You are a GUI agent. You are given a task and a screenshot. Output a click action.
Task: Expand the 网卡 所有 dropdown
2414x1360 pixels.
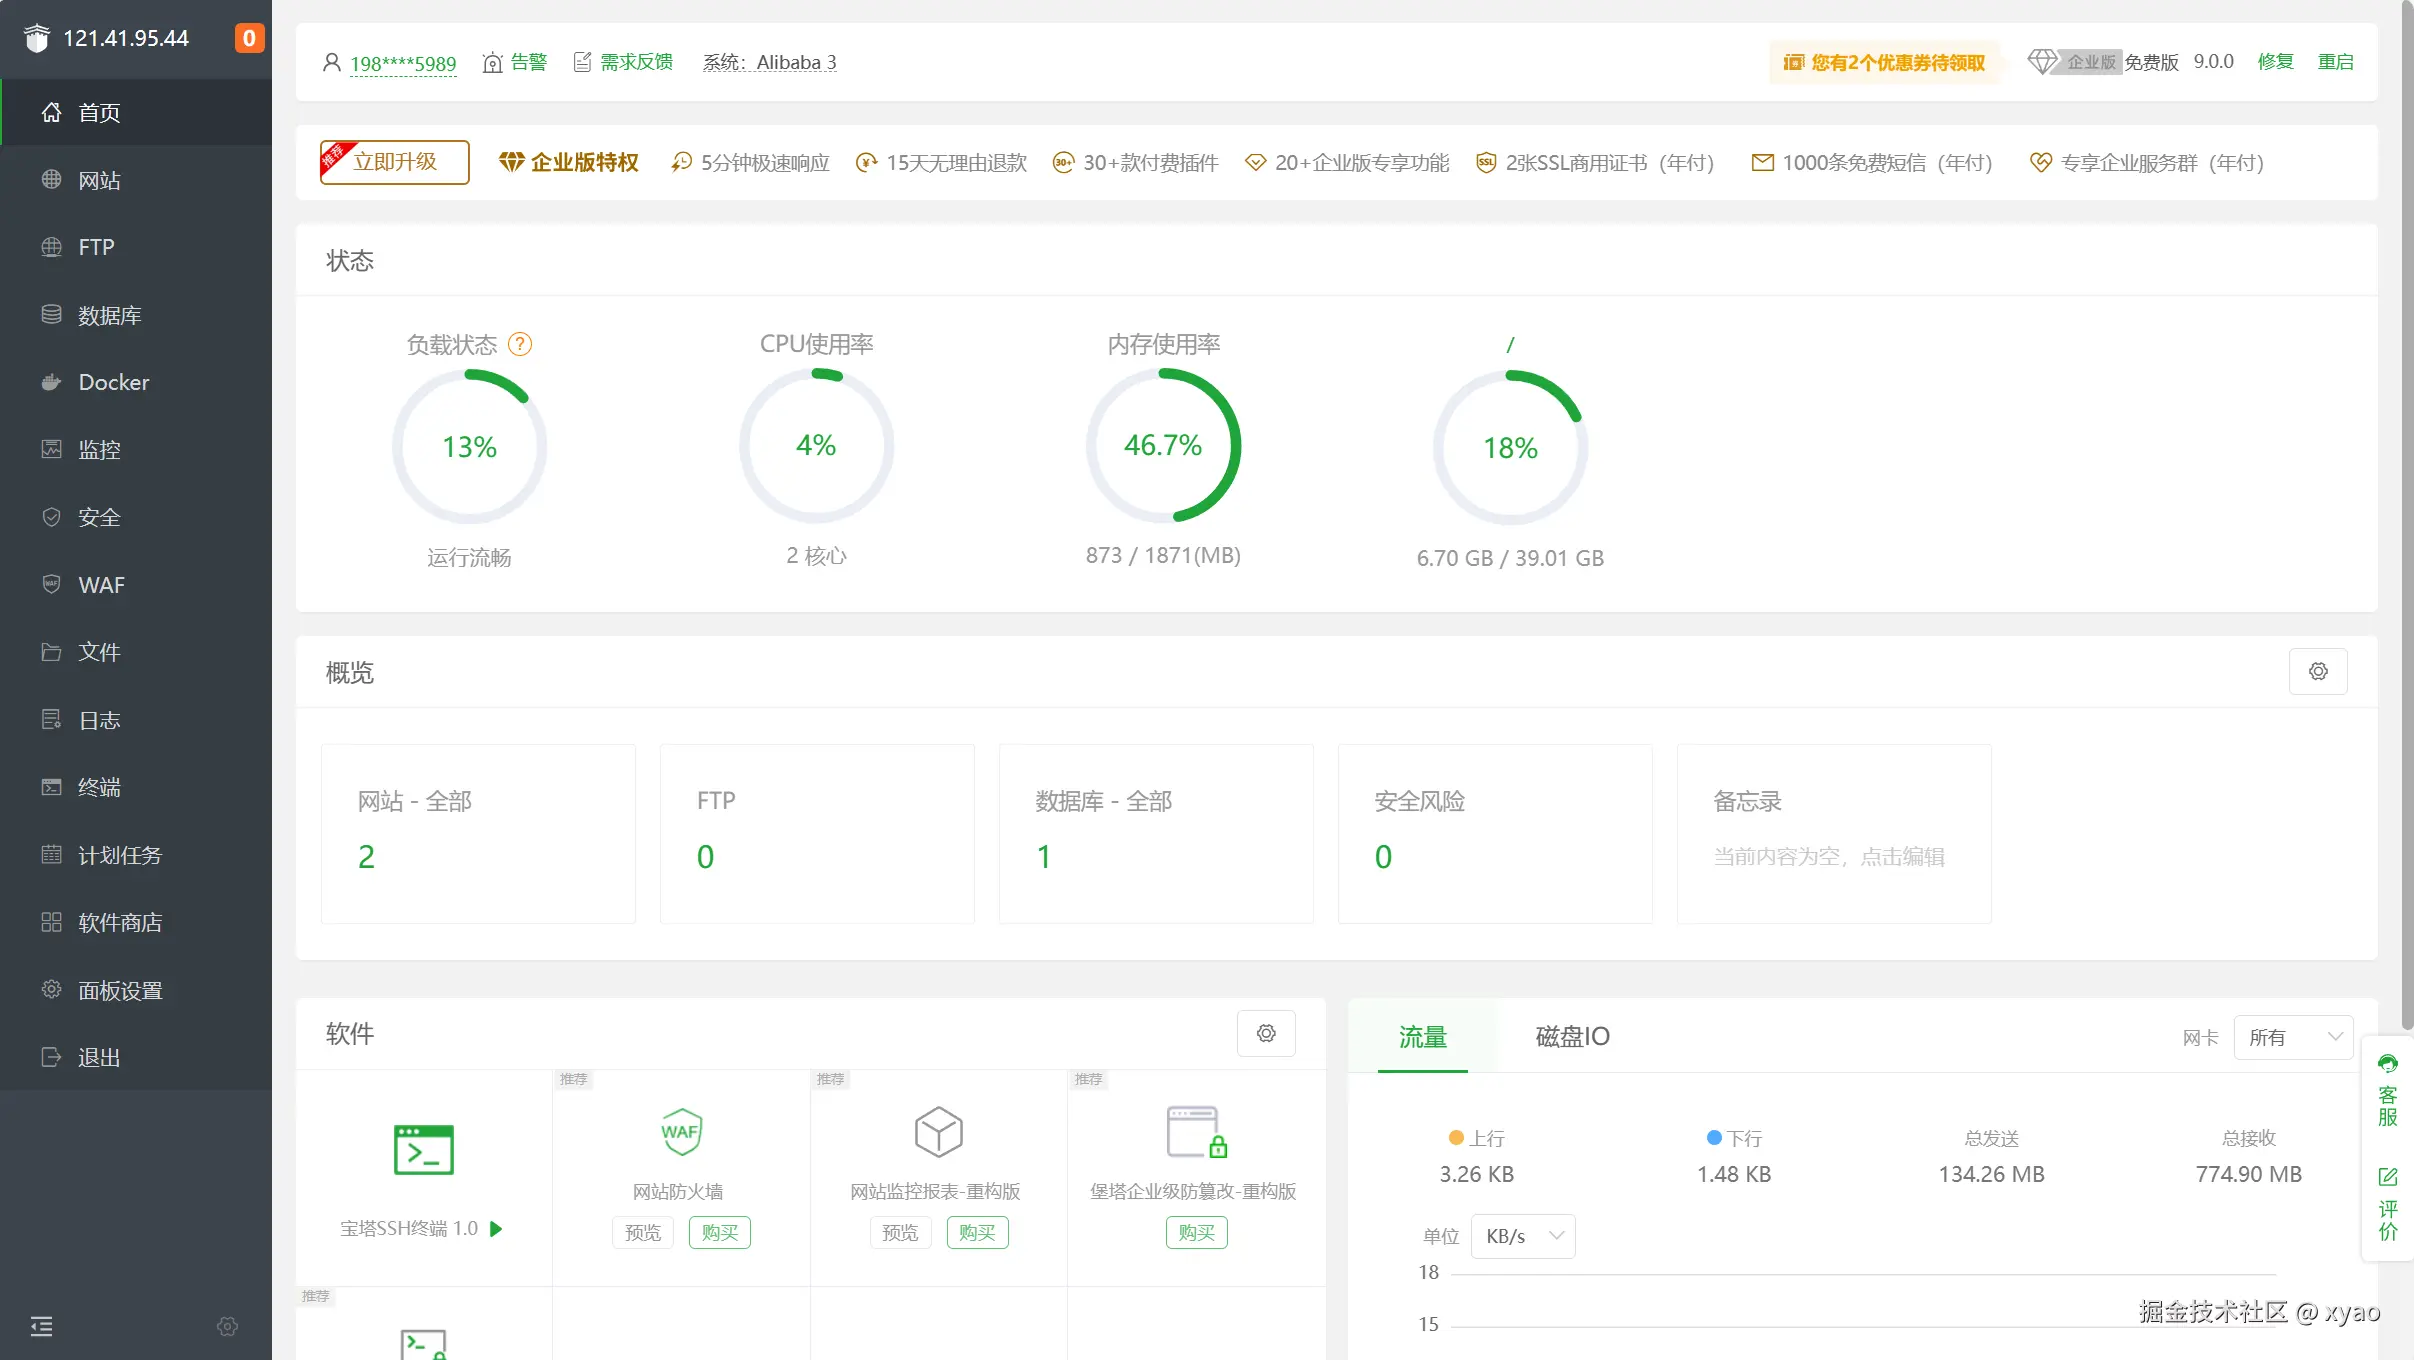point(2293,1037)
